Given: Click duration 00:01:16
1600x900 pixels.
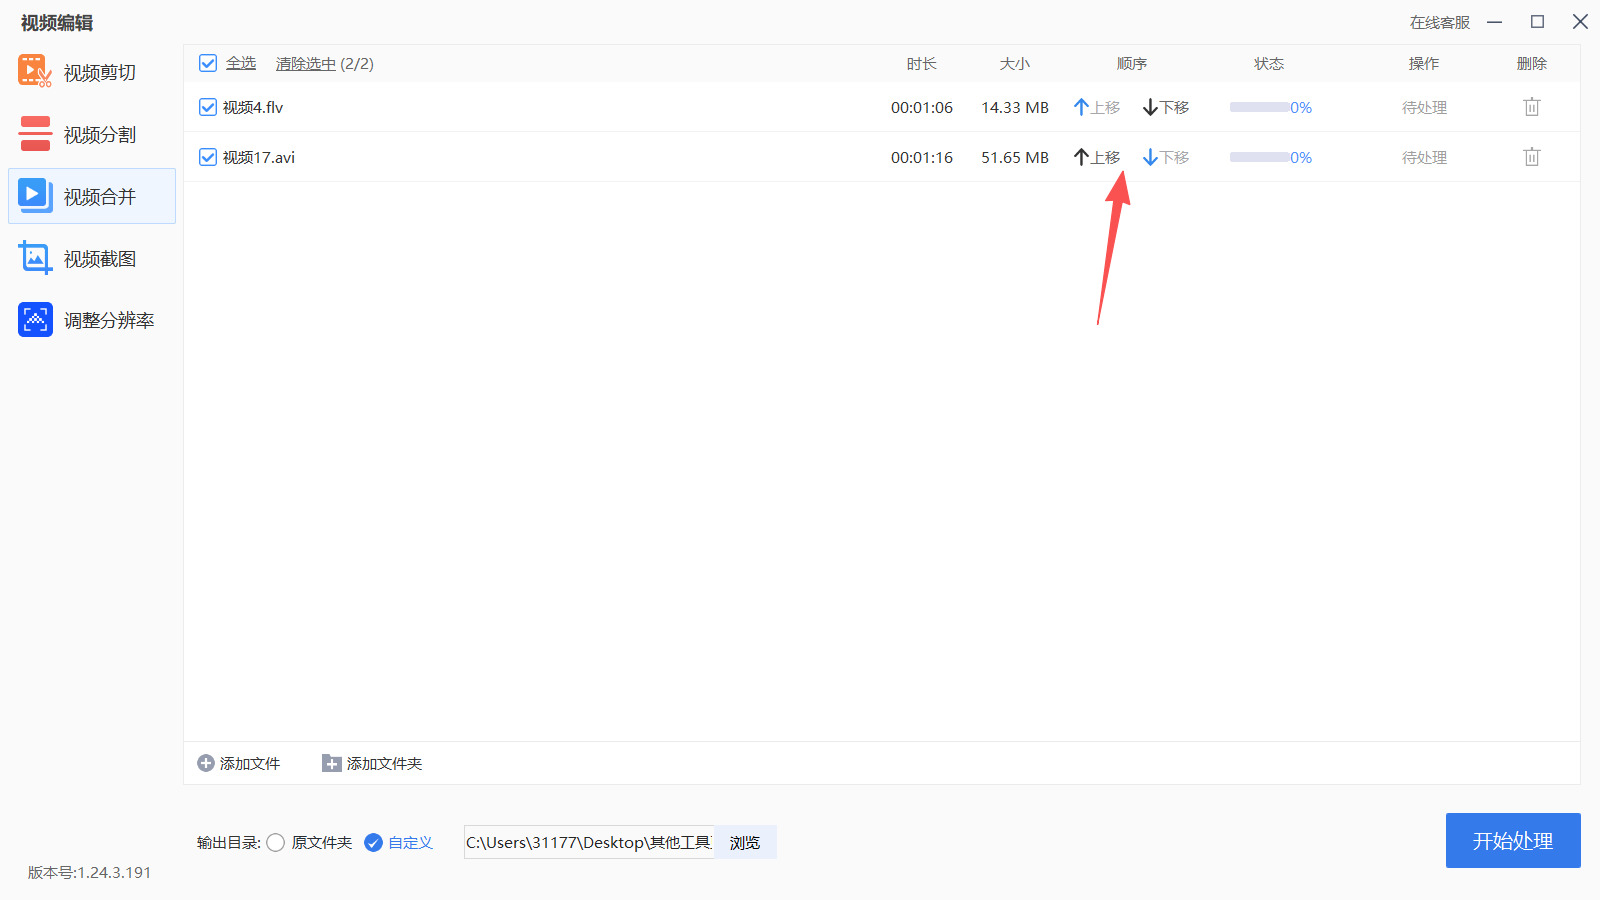Looking at the screenshot, I should [x=922, y=157].
